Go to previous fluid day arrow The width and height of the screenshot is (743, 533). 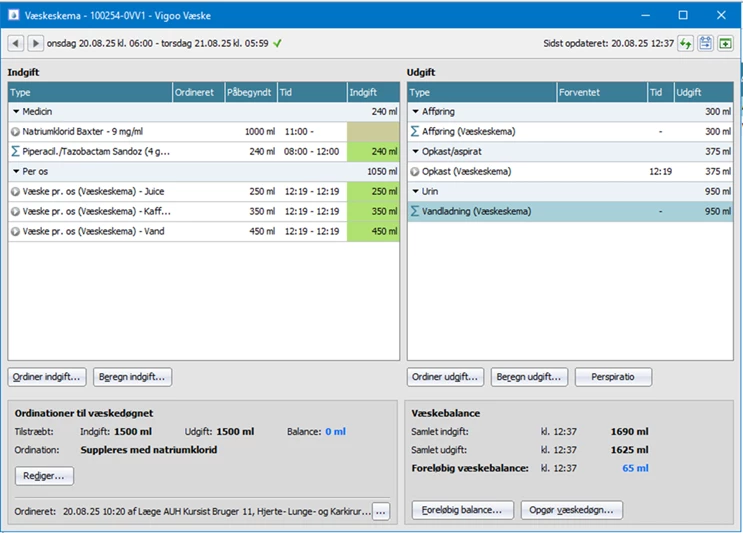click(x=16, y=43)
